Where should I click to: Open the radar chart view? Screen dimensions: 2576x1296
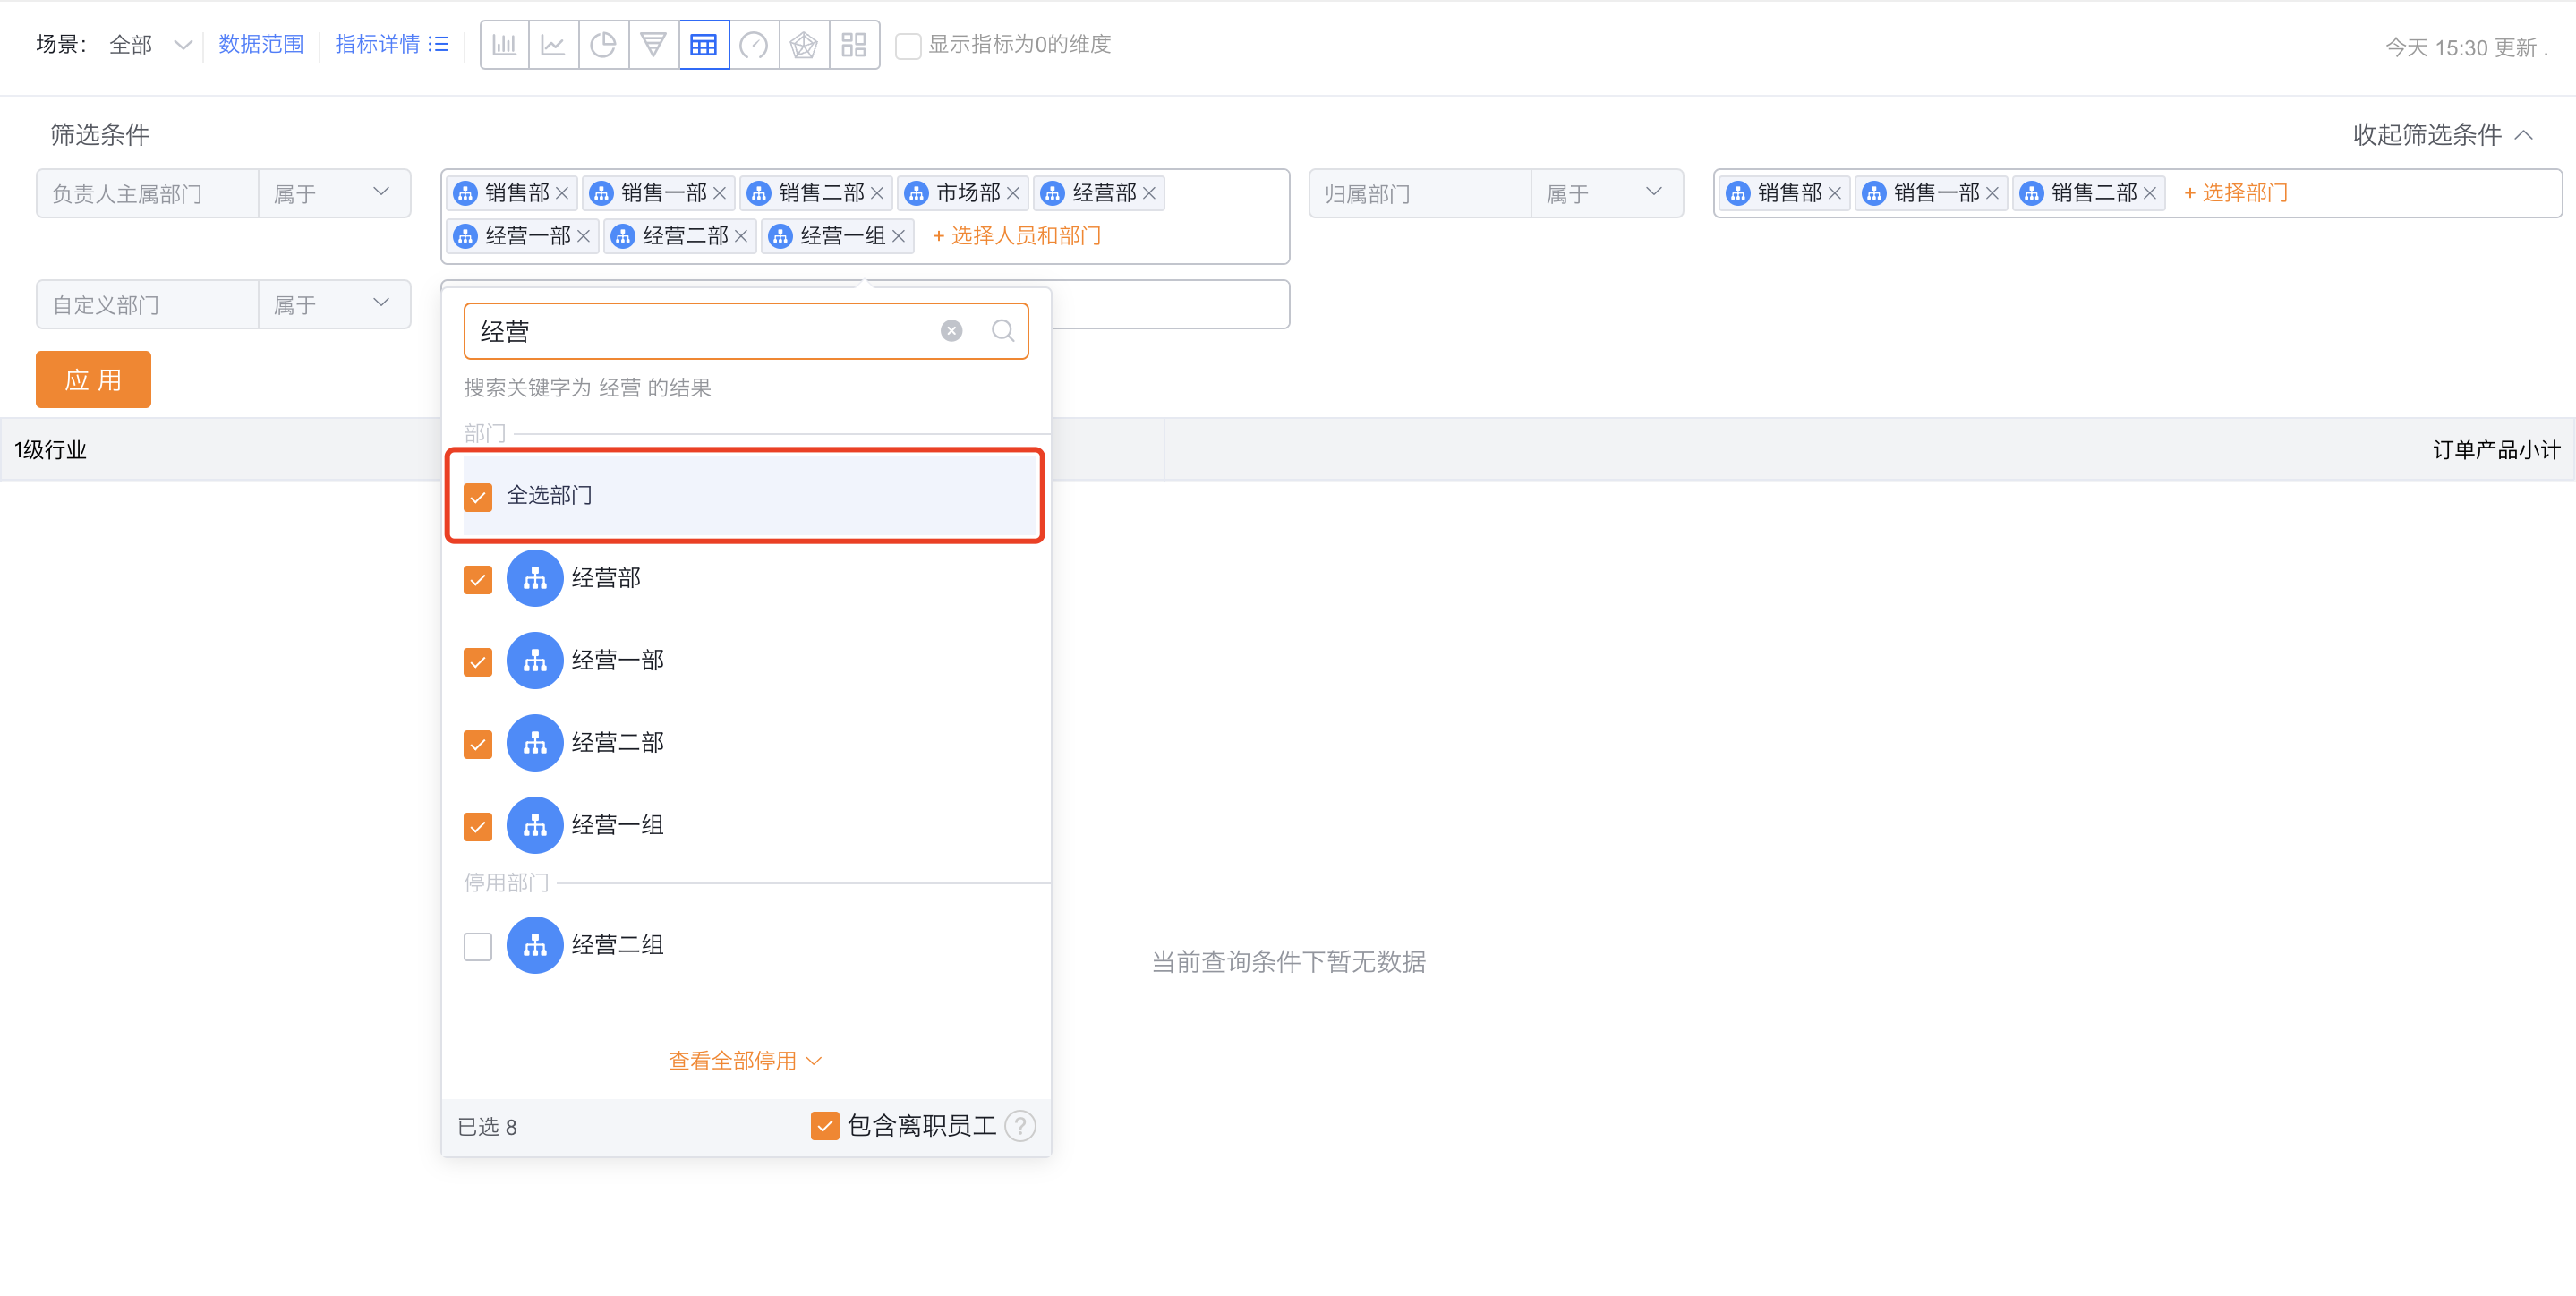tap(804, 44)
